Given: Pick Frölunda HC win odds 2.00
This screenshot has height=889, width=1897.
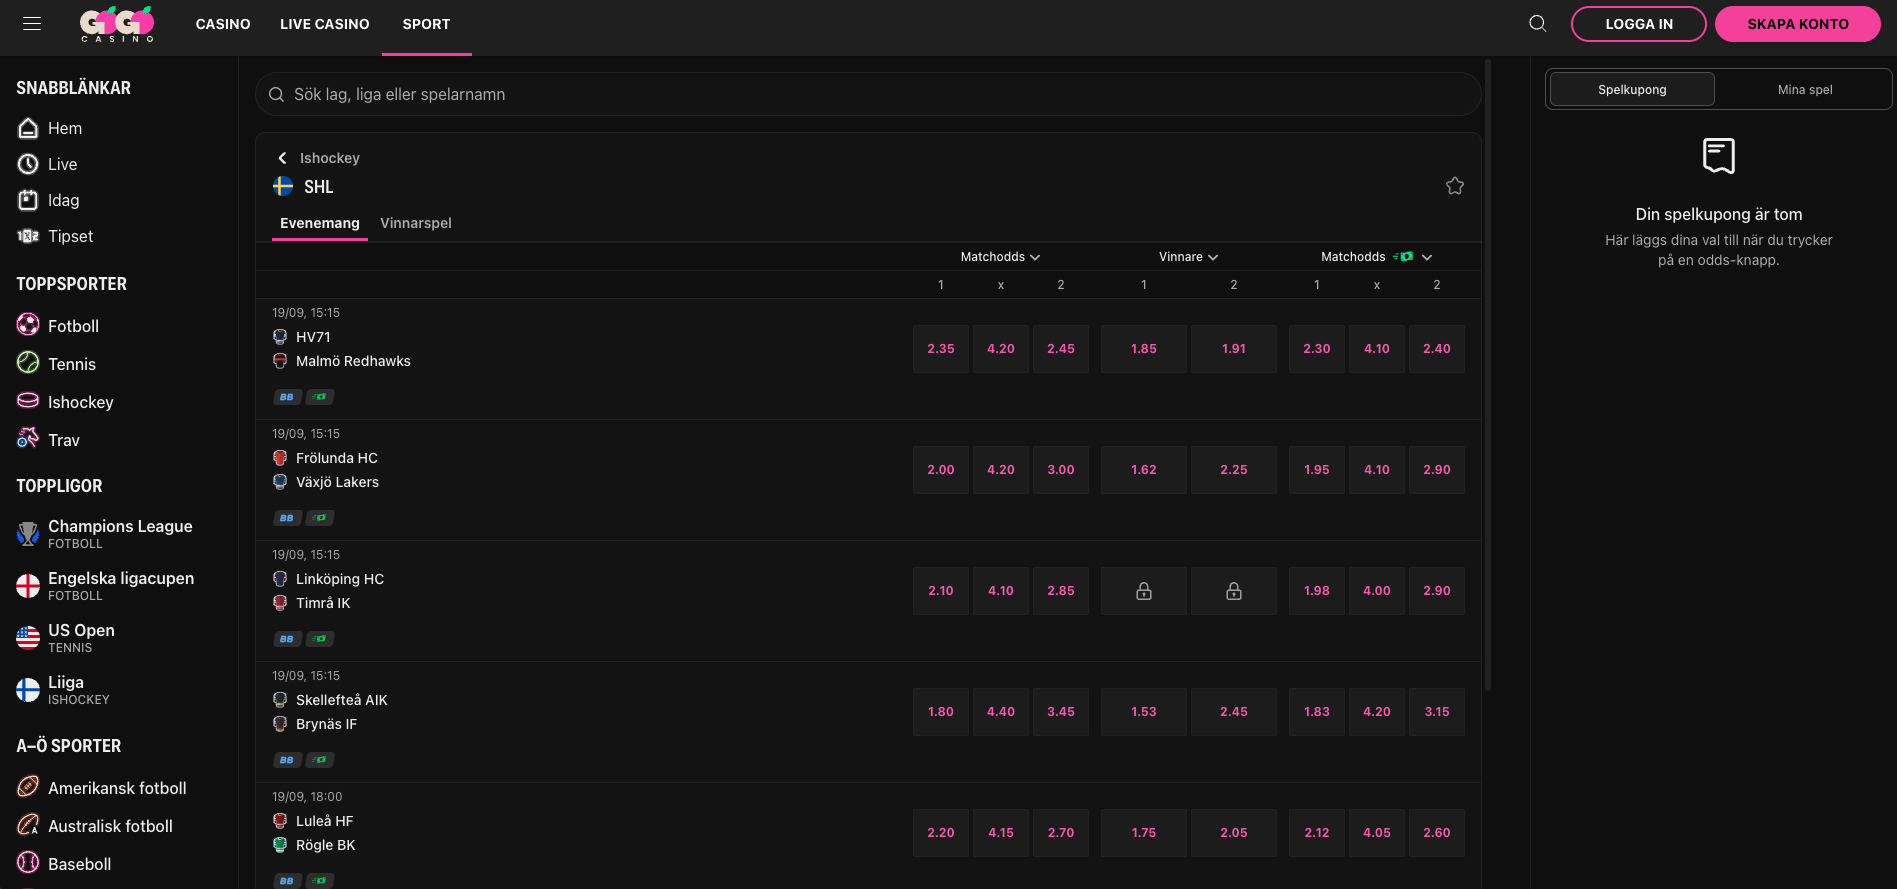Looking at the screenshot, I should (x=941, y=470).
